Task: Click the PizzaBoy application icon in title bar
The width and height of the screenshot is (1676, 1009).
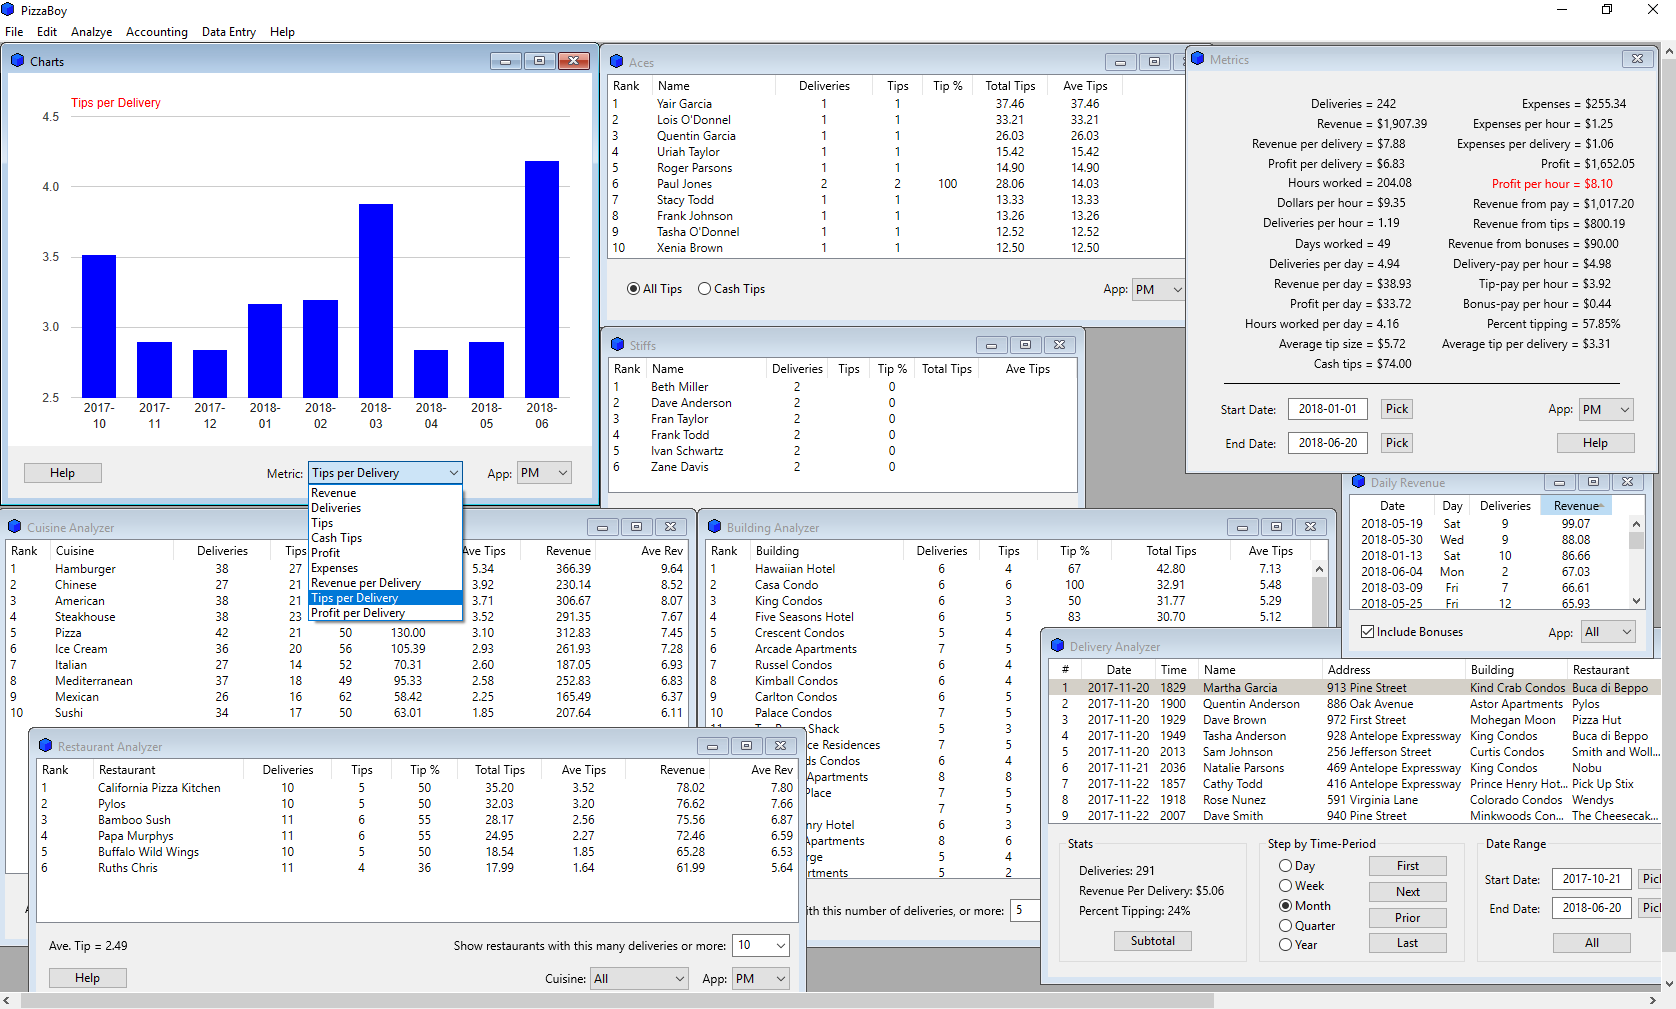Action: pyautogui.click(x=9, y=10)
